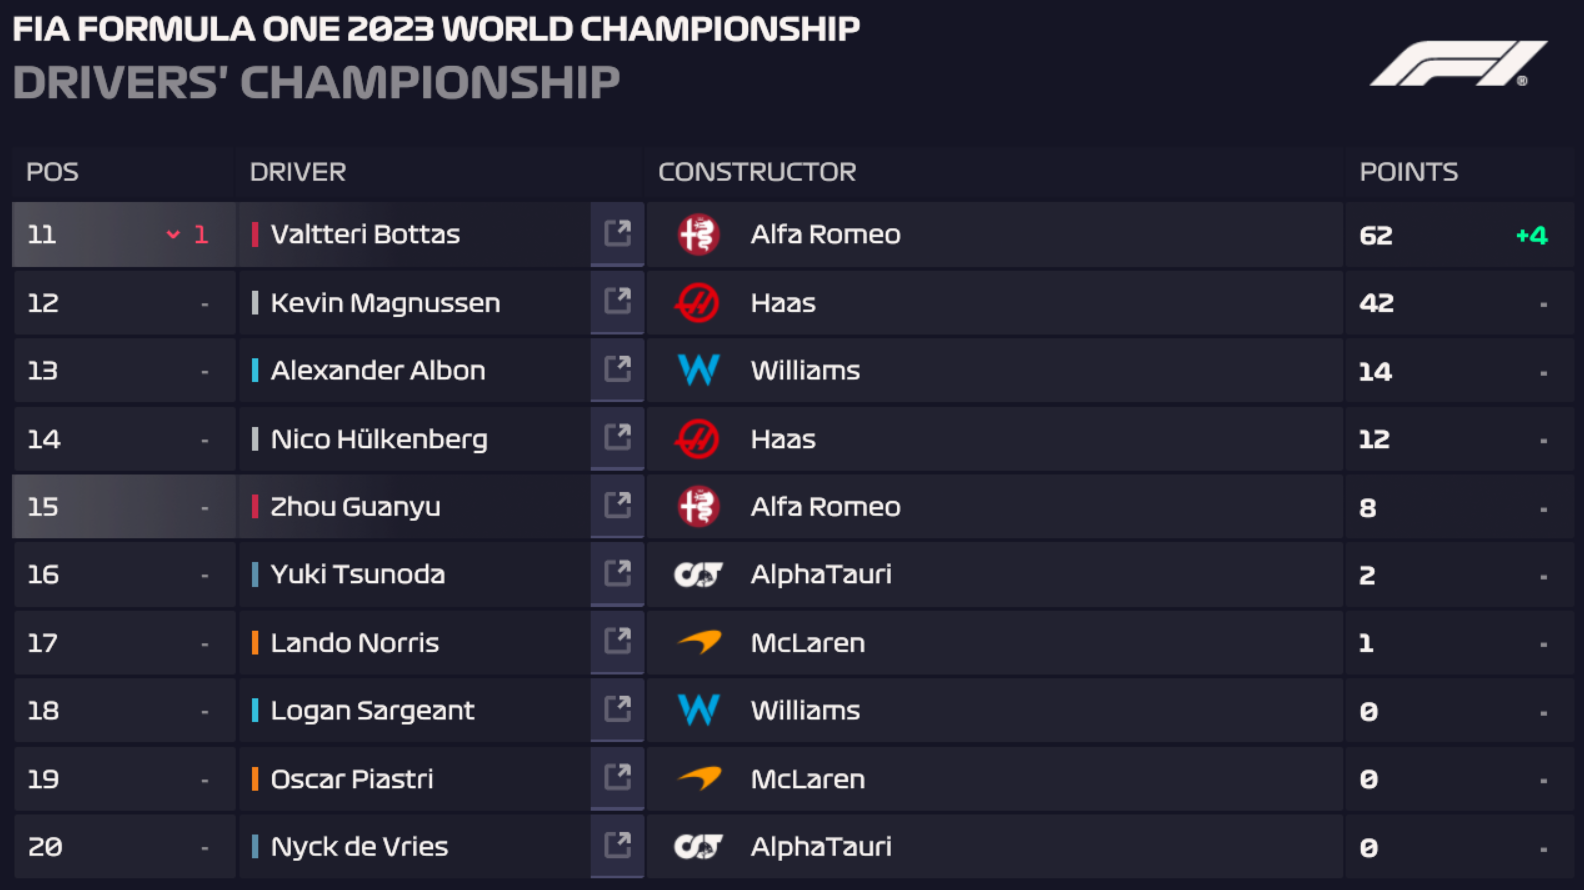
Task: Click the Valtteri Bottas driver name
Action: [x=365, y=235]
